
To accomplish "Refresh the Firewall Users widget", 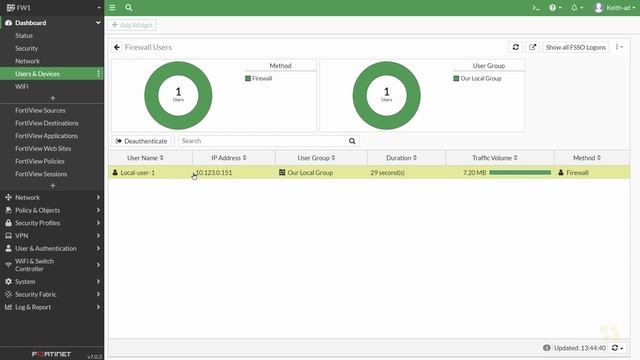I will [x=516, y=47].
